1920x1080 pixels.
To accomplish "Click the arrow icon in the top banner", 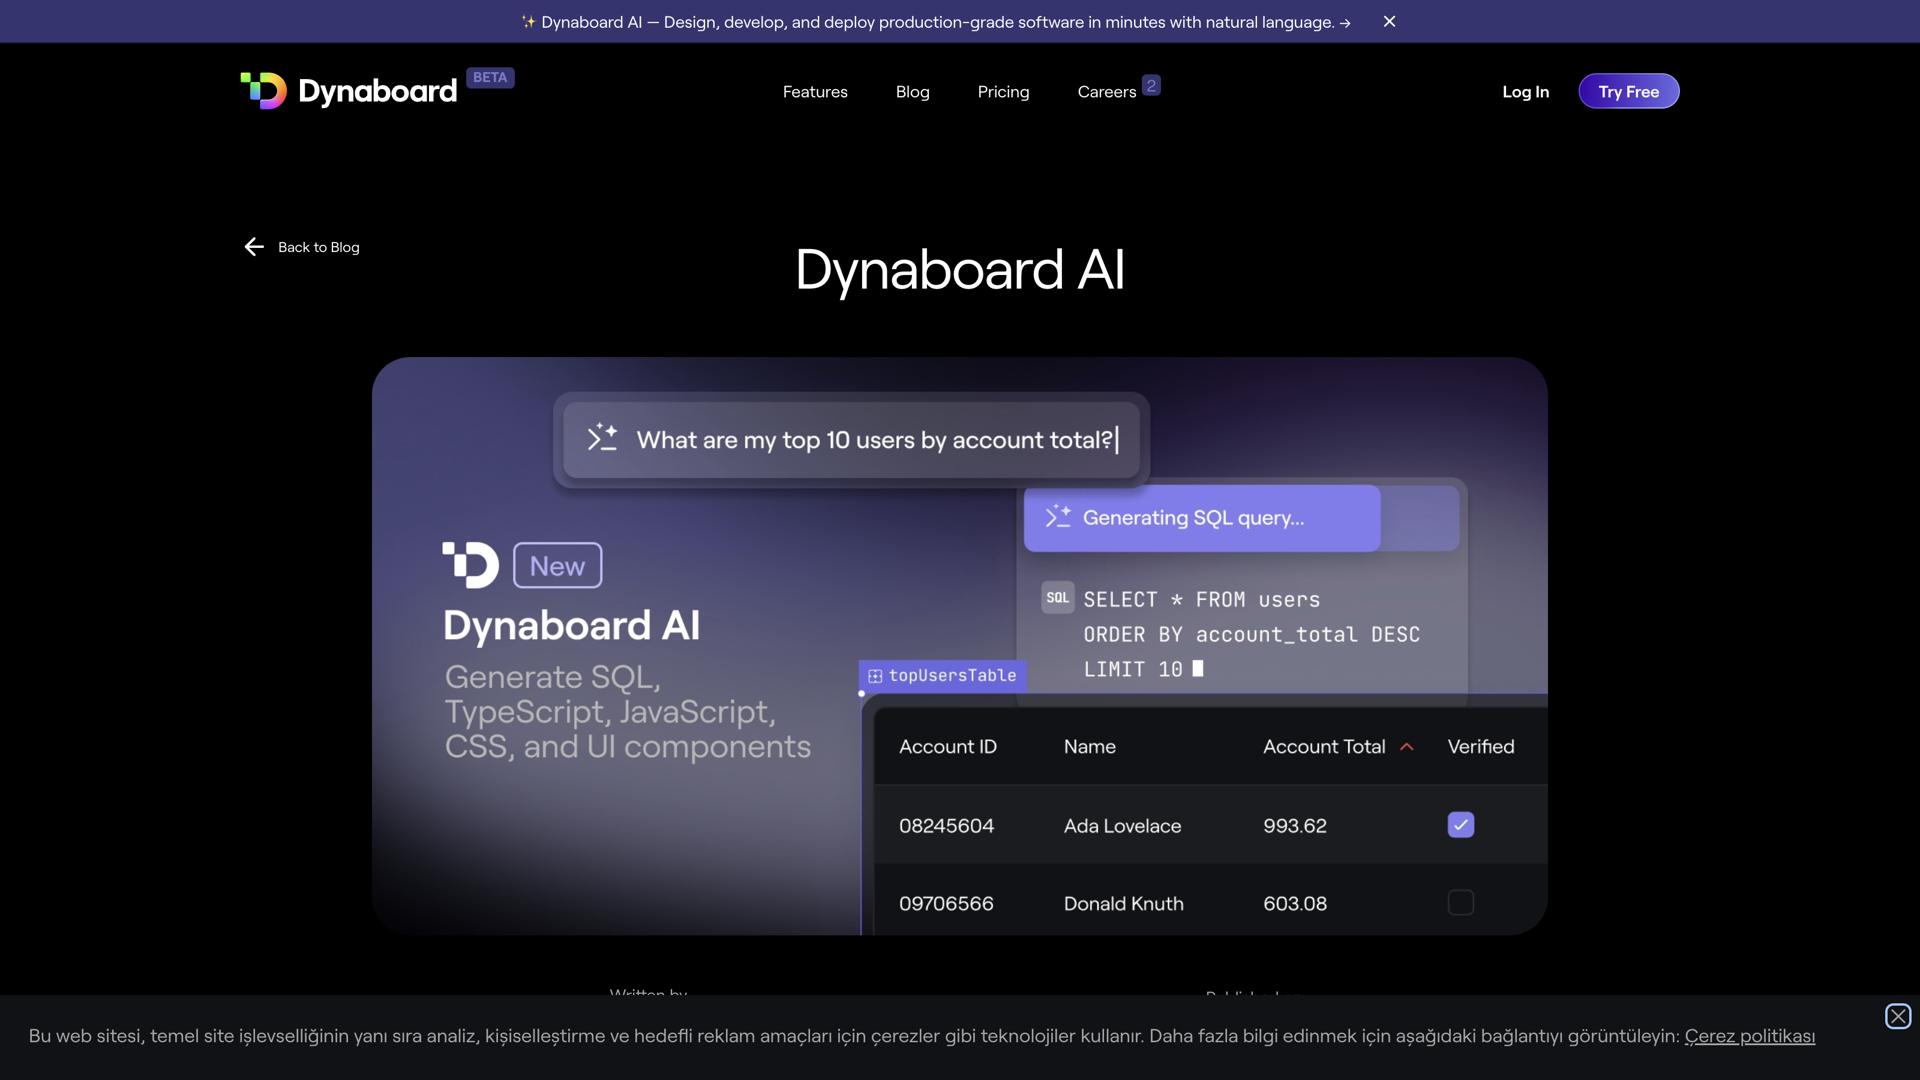I will coord(1346,21).
